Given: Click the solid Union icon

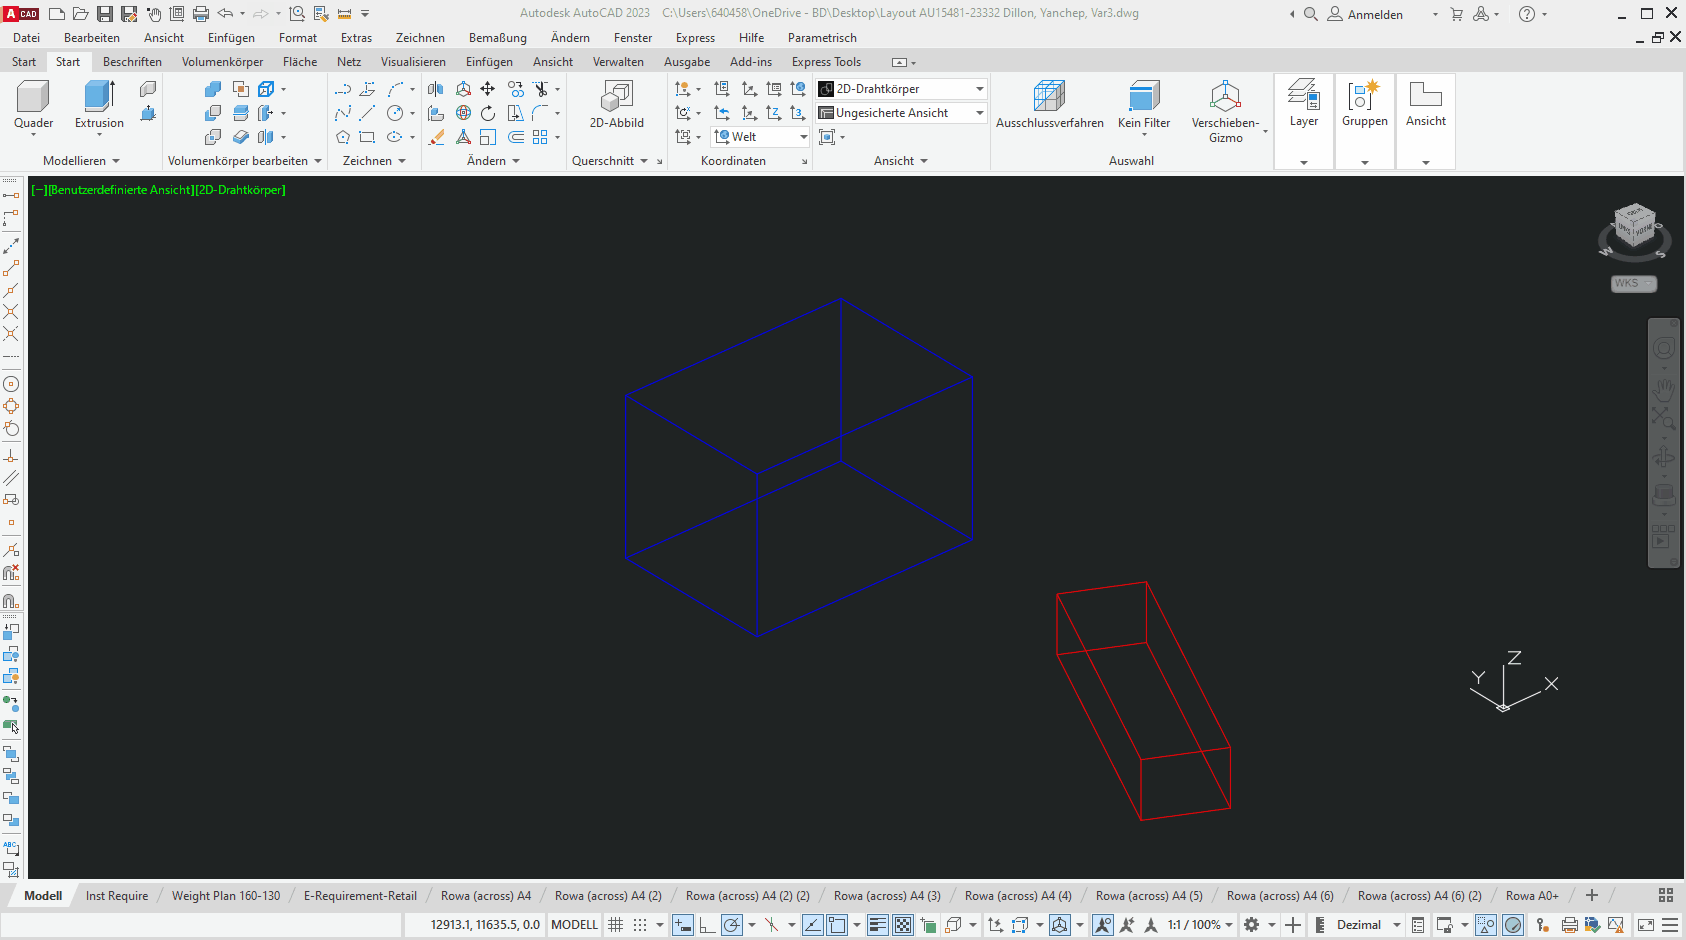Looking at the screenshot, I should 213,89.
